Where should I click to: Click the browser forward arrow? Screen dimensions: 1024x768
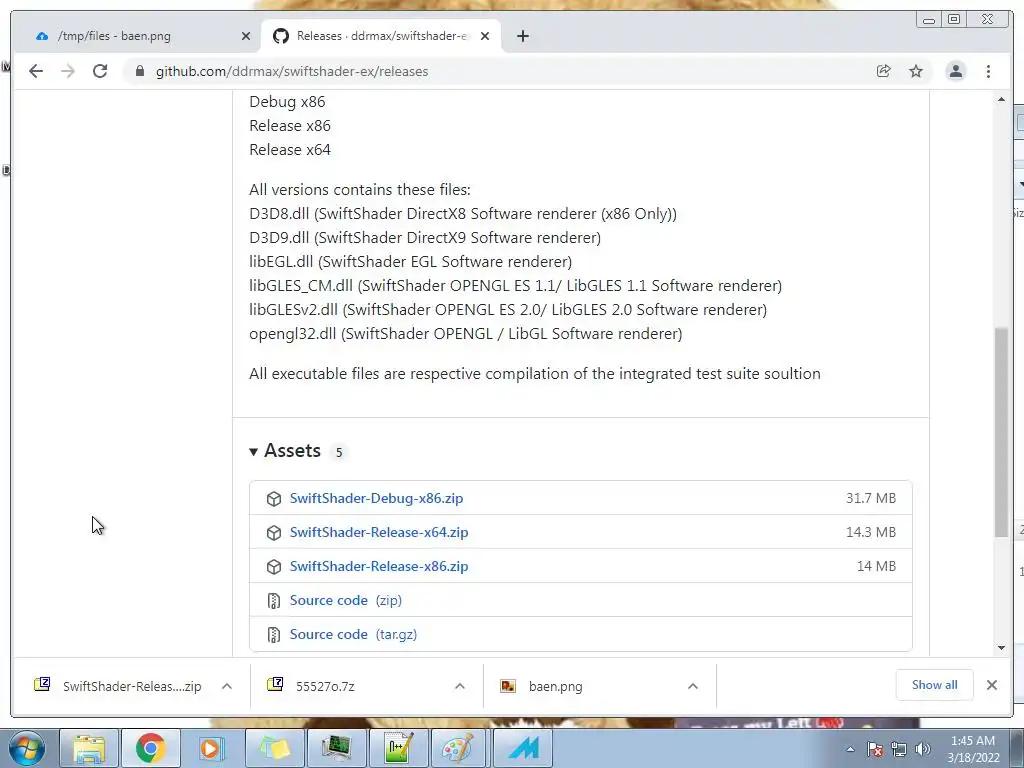[x=68, y=71]
